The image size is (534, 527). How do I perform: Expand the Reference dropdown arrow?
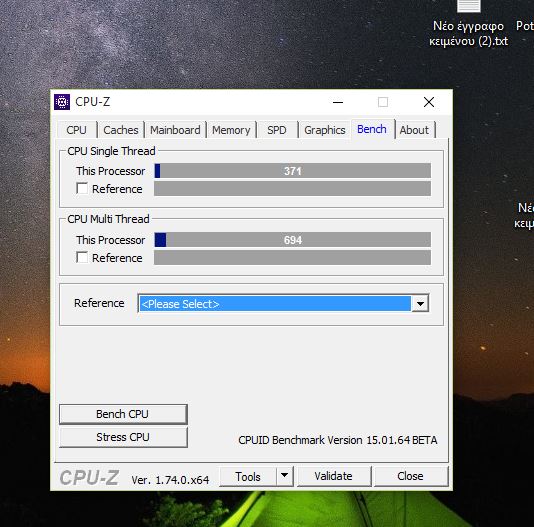[x=420, y=304]
